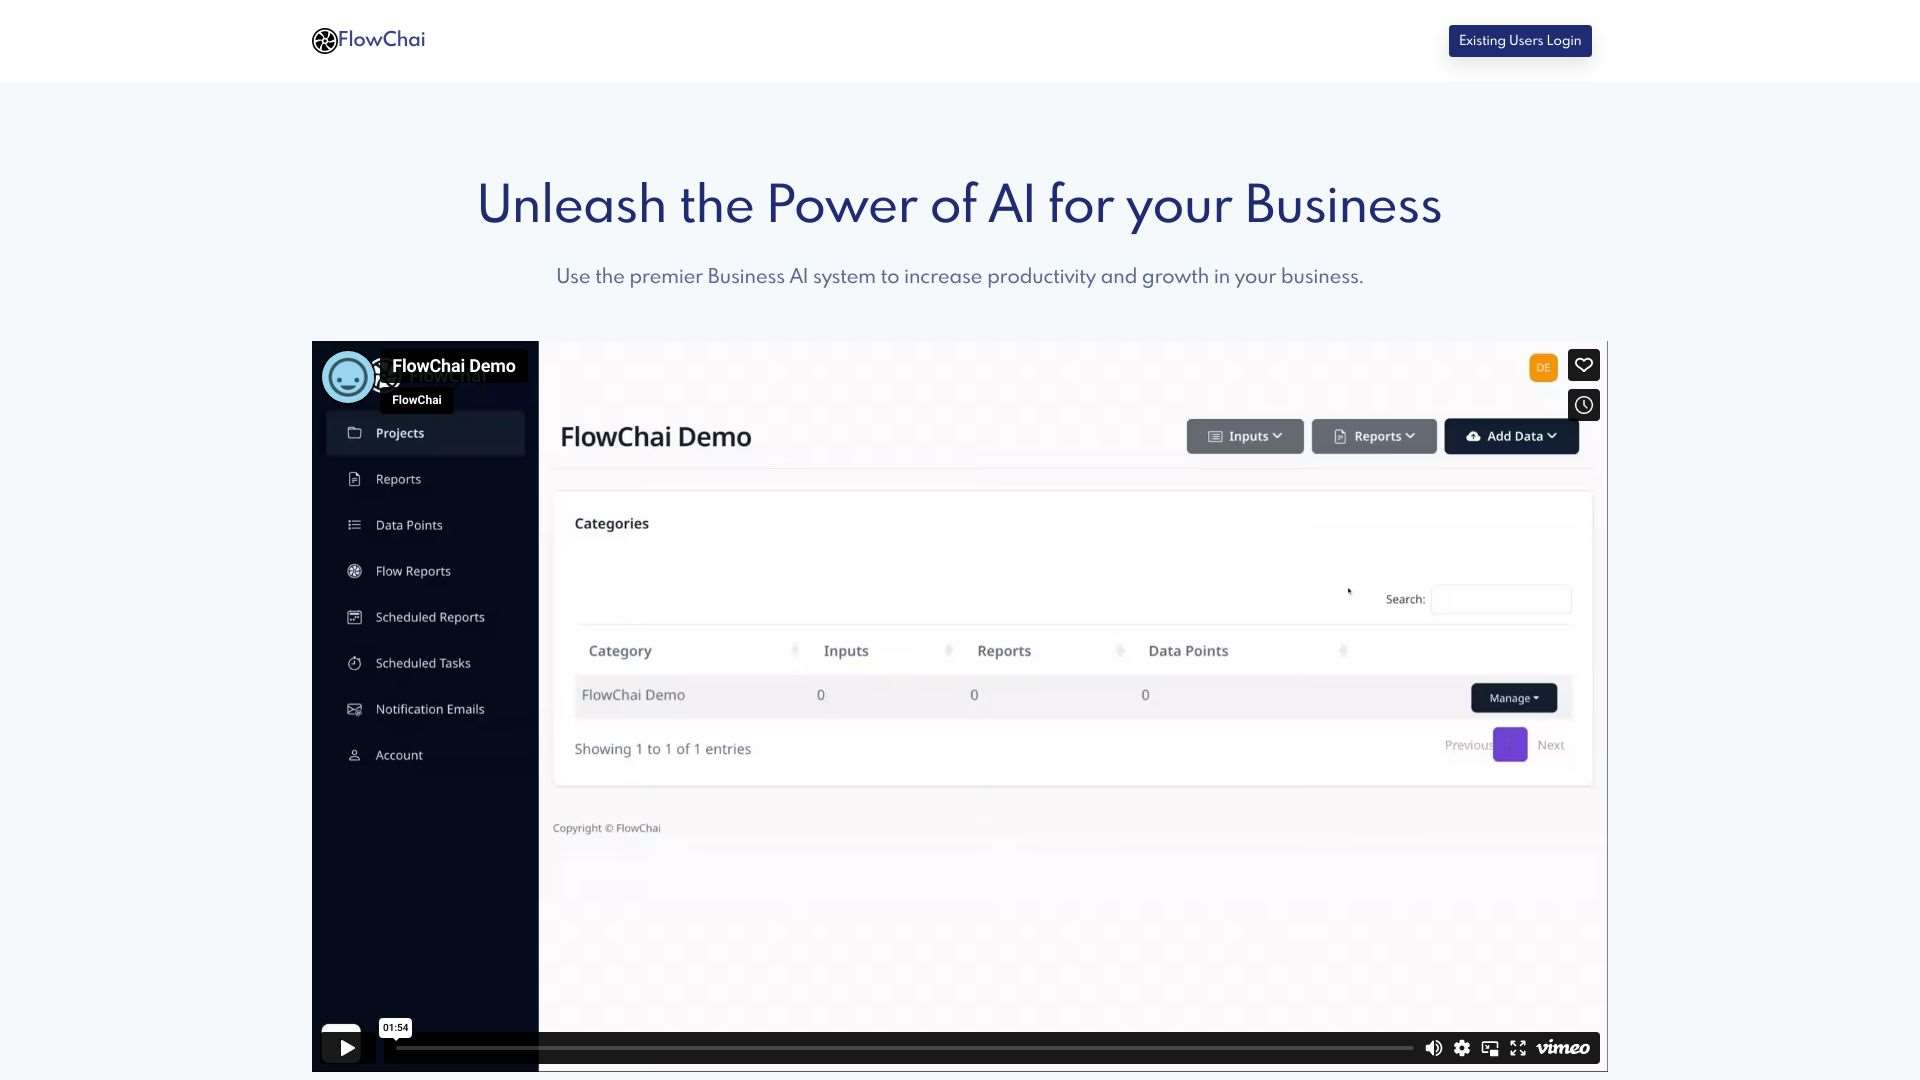Select Flow Reports in sidebar
The width and height of the screenshot is (1920, 1080).
click(x=412, y=571)
